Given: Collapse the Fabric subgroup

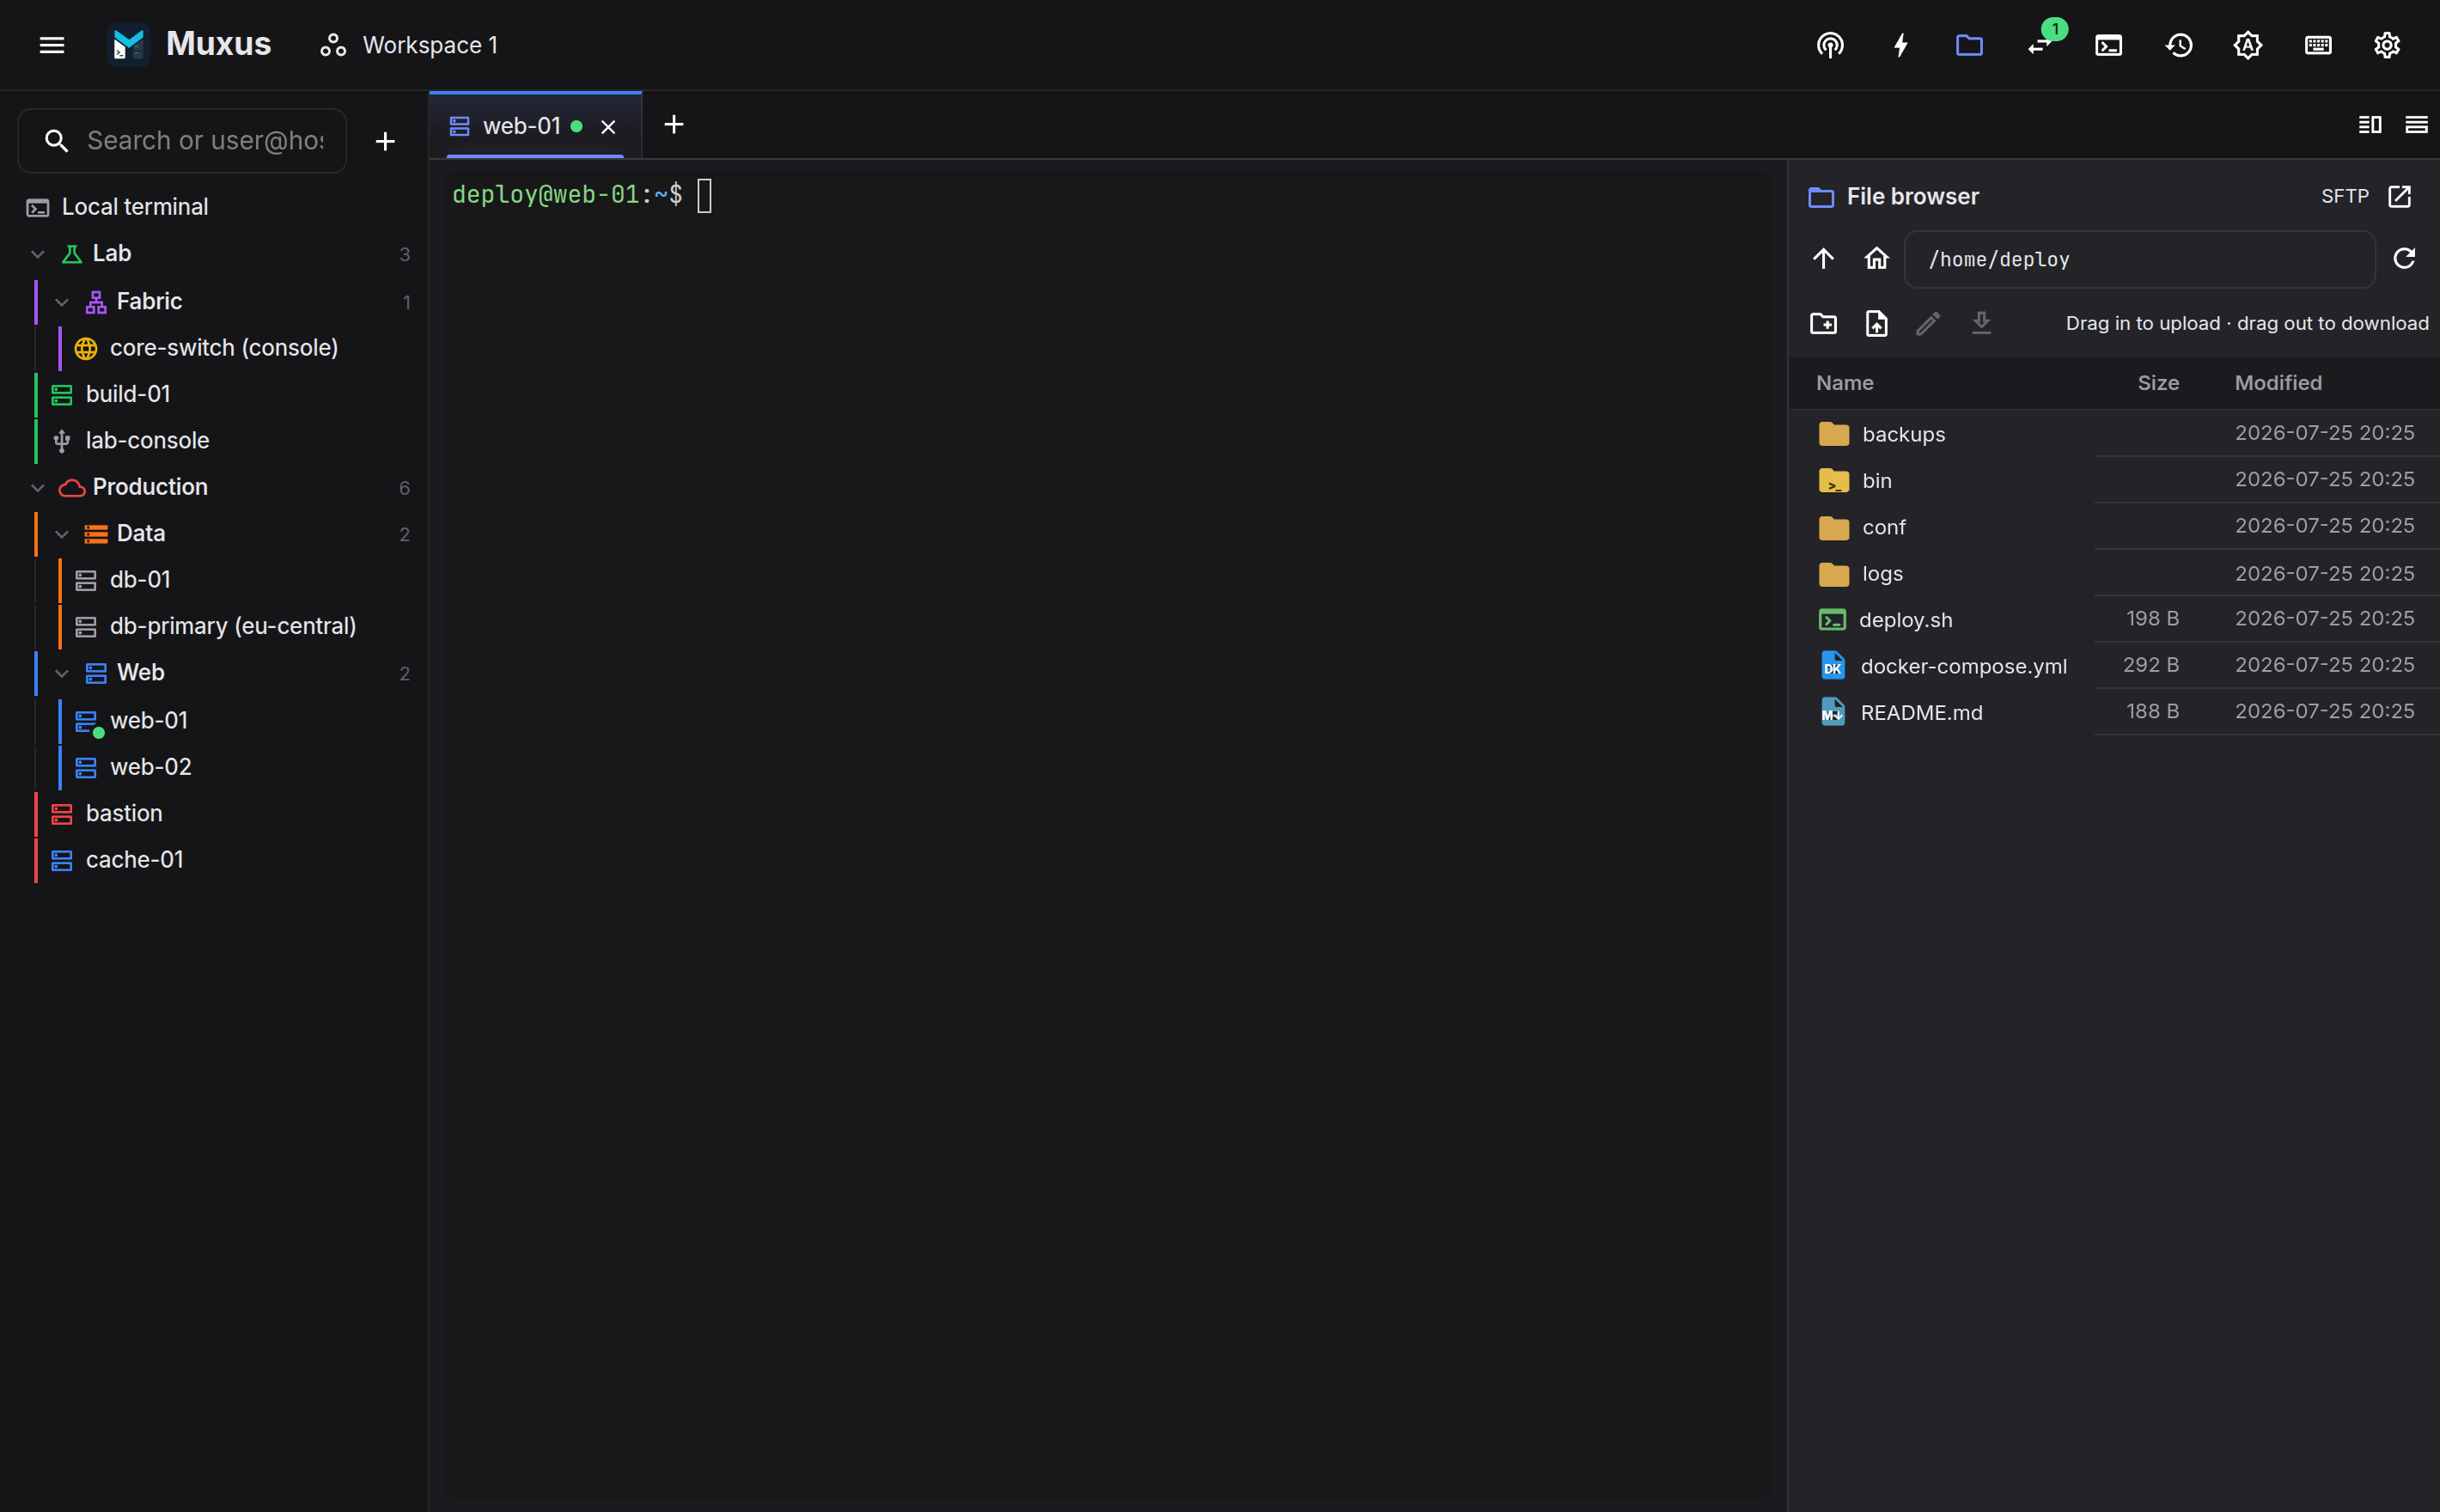Looking at the screenshot, I should [x=62, y=302].
